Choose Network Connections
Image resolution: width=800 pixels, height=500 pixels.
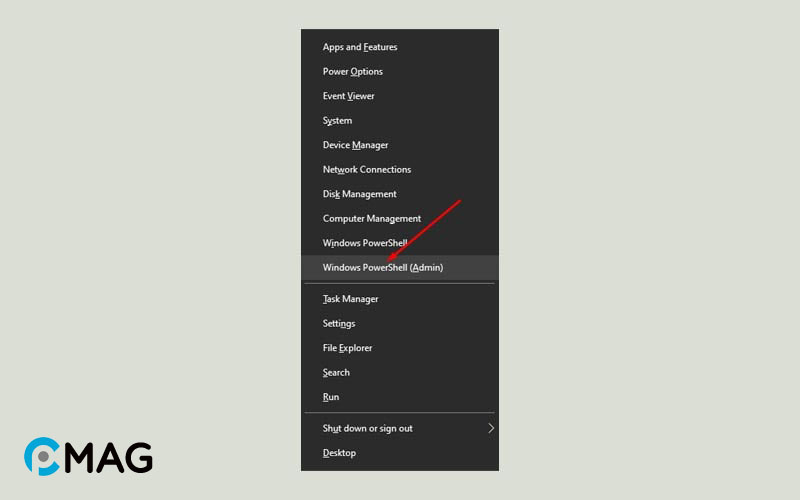[x=400, y=169]
